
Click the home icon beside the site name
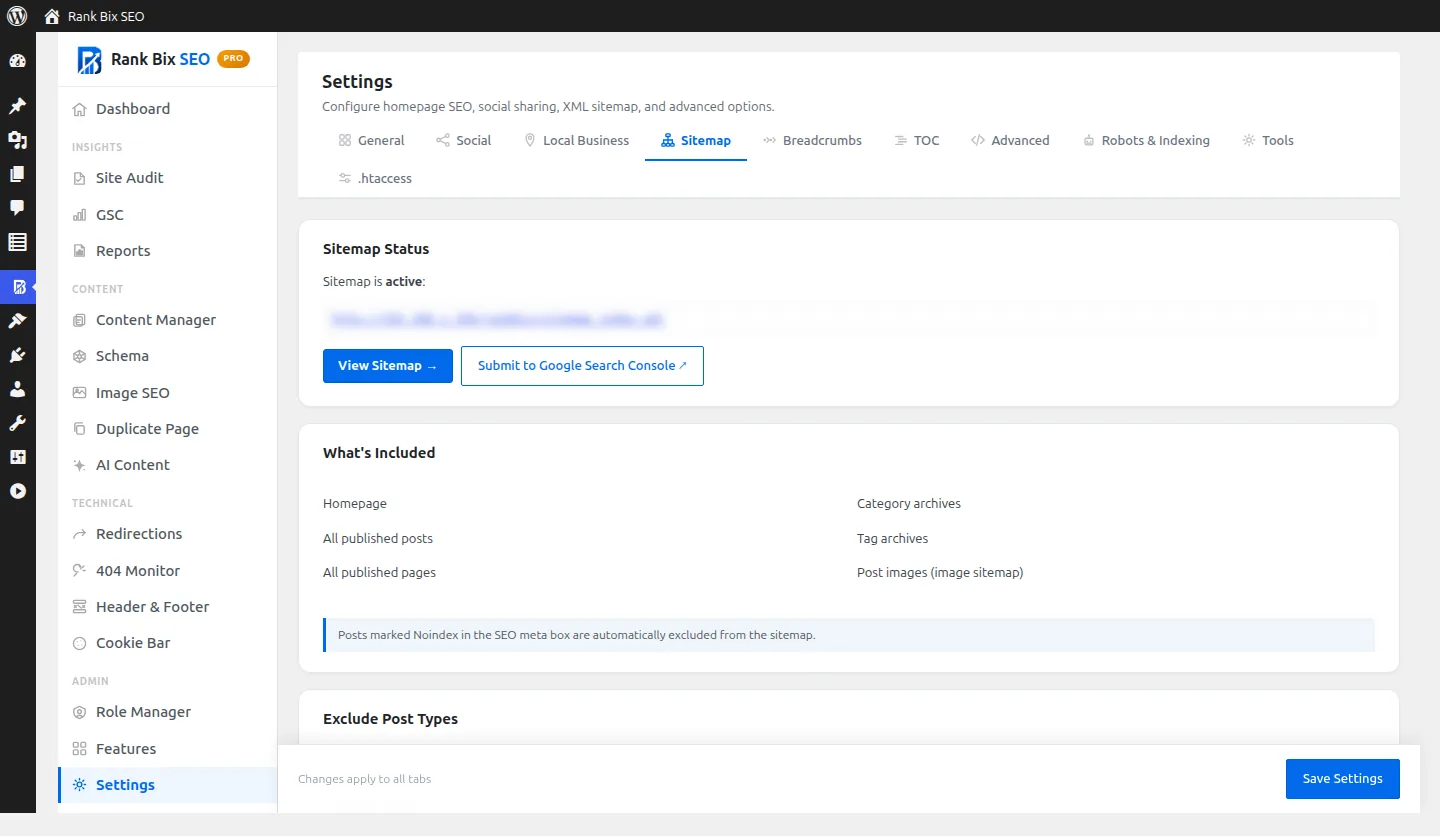tap(52, 16)
